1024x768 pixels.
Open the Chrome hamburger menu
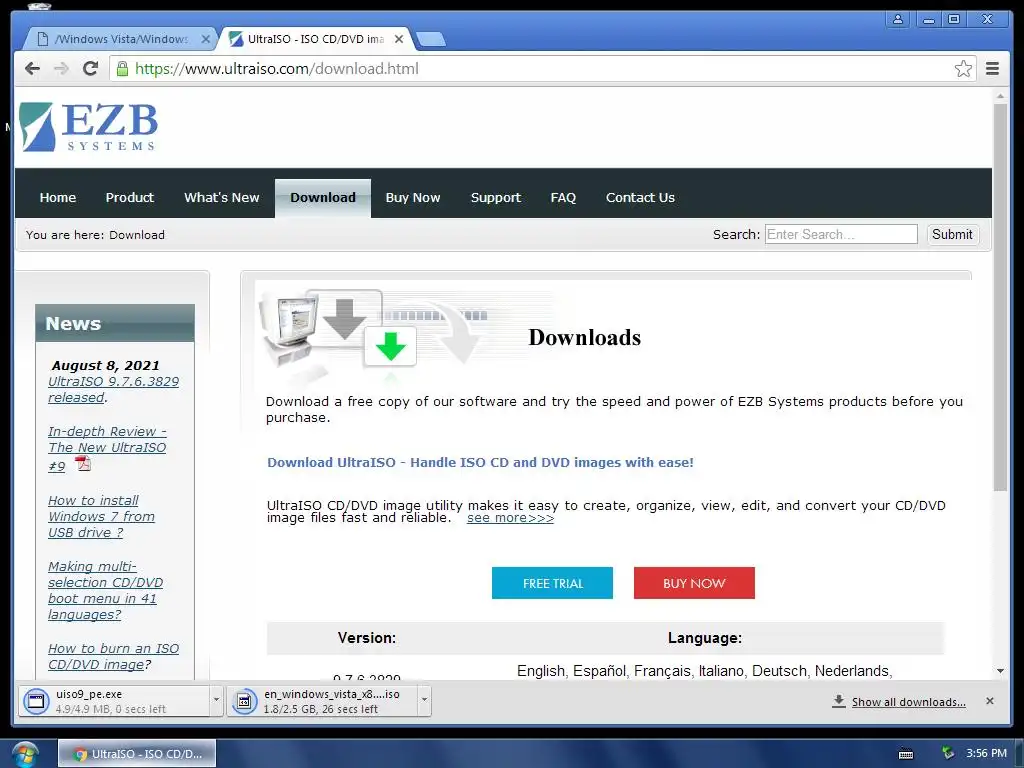(x=992, y=69)
